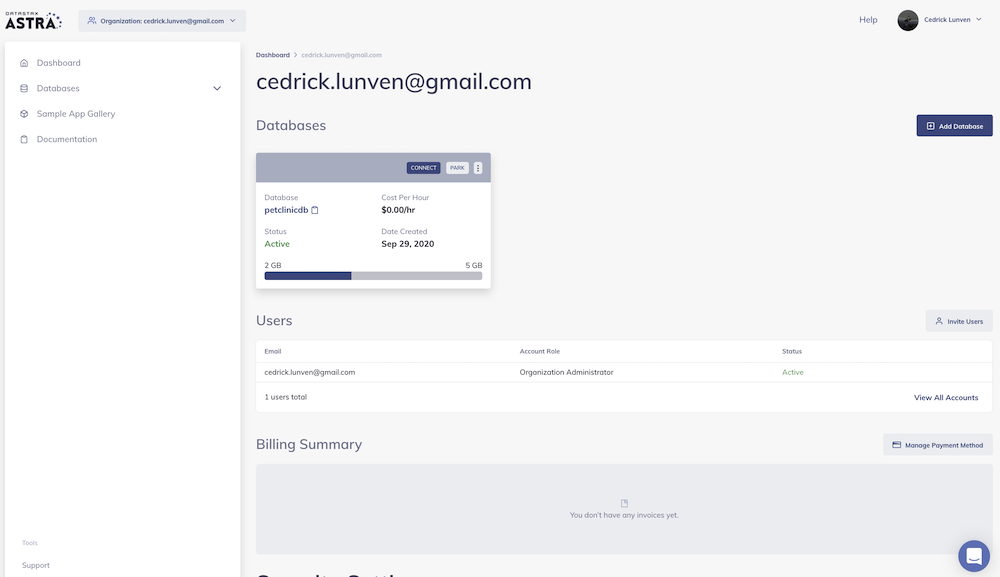Click the Add Database button
The height and width of the screenshot is (577, 1000).
point(954,126)
